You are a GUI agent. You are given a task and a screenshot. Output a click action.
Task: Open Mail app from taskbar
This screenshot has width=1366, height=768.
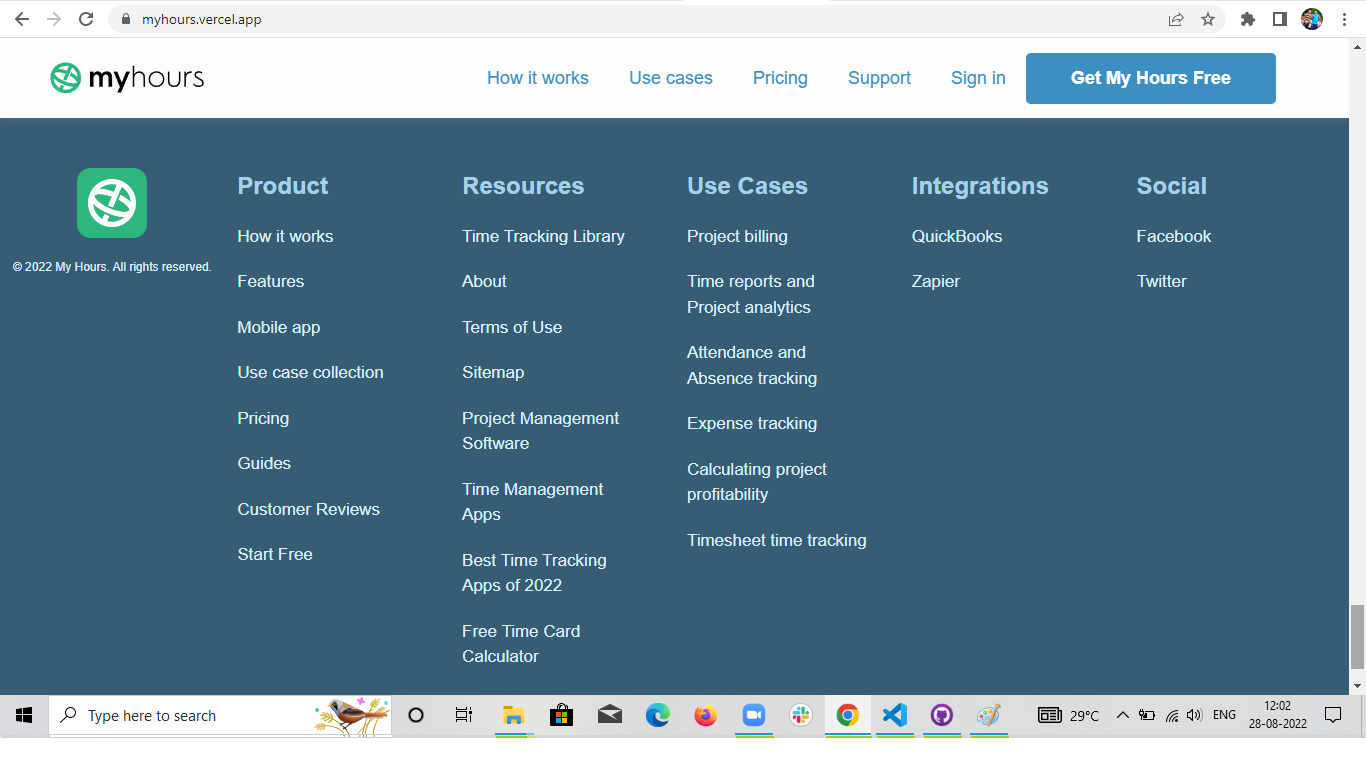coord(609,715)
